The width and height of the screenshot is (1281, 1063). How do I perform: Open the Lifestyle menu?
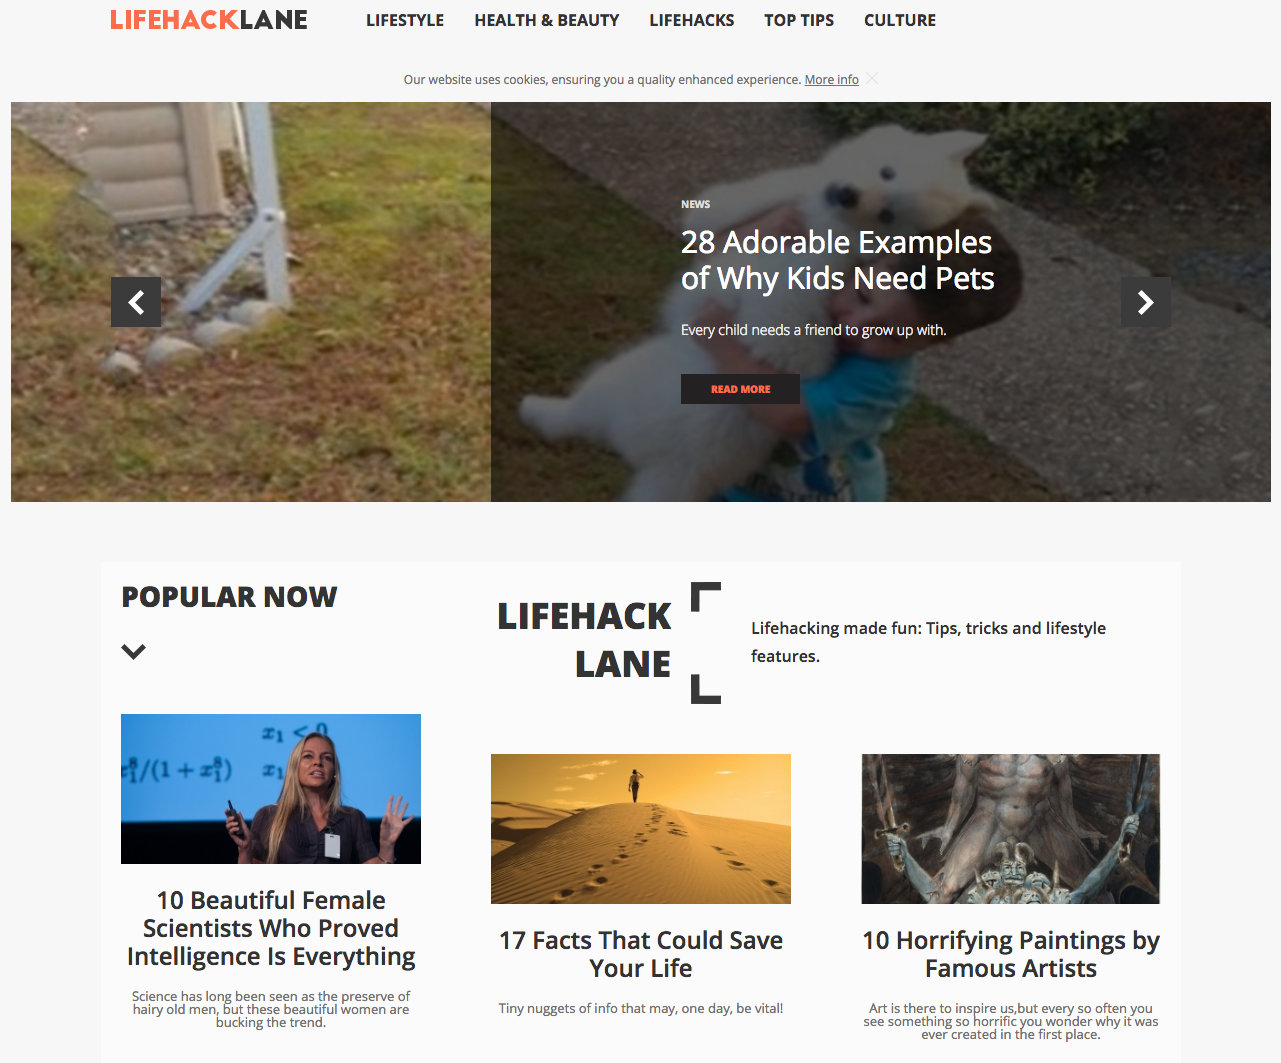[405, 20]
